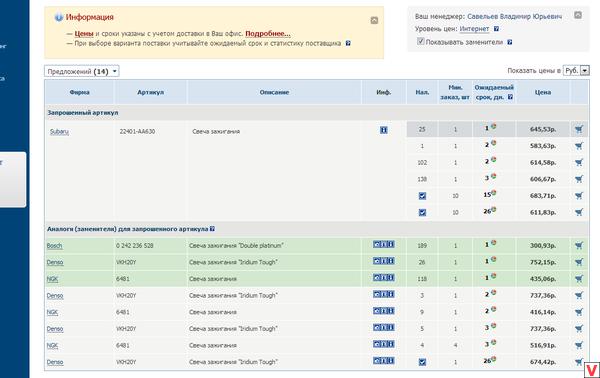Toggle the Показывать заменители checkbox

tap(421, 41)
